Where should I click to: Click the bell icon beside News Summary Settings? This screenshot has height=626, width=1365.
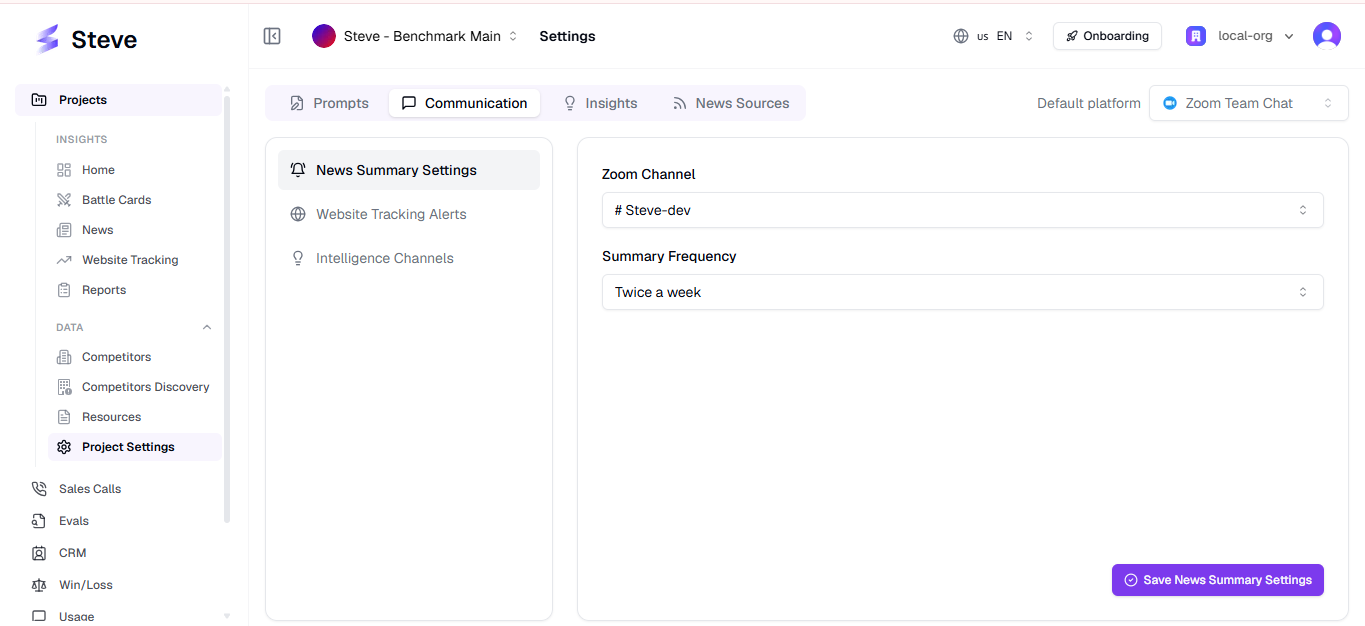click(298, 170)
